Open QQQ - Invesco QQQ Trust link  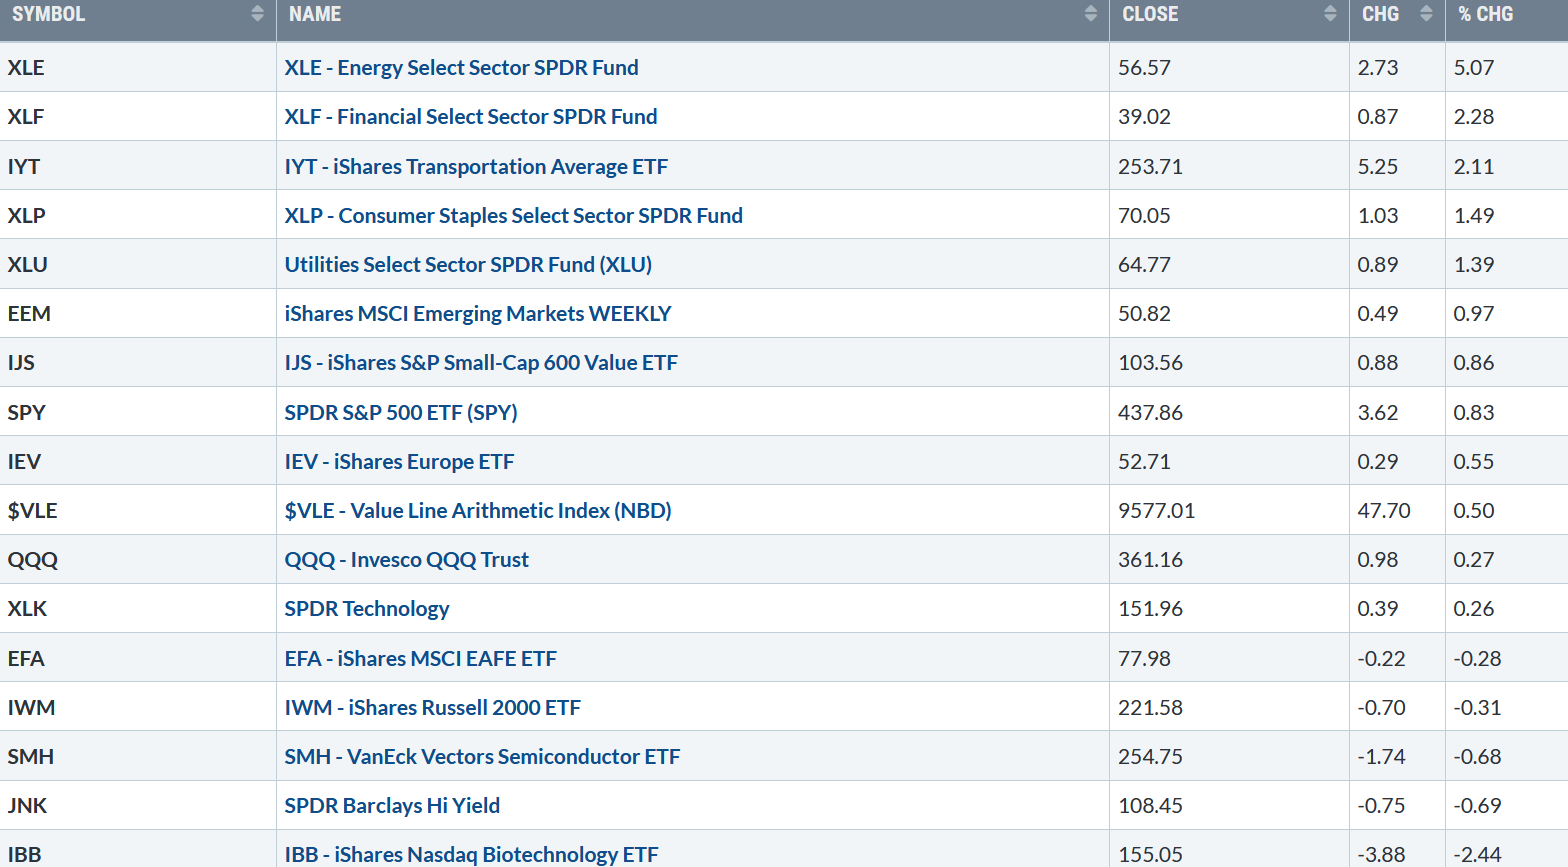[x=406, y=559]
